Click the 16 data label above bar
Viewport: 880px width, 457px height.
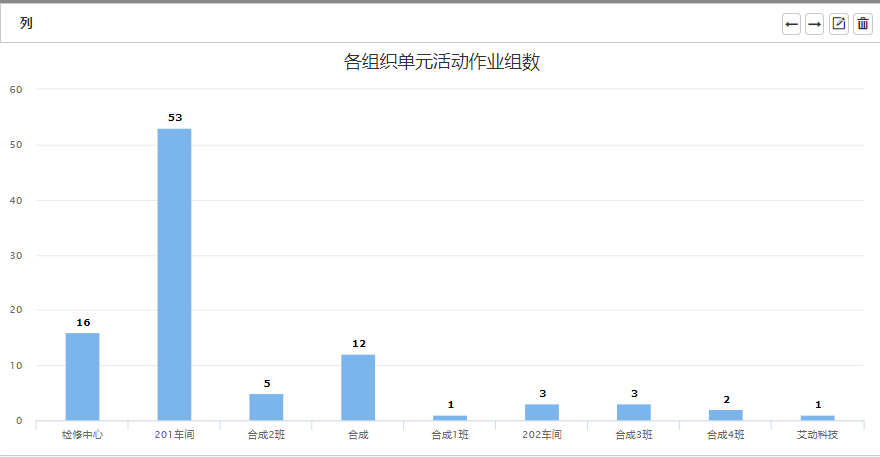point(83,322)
